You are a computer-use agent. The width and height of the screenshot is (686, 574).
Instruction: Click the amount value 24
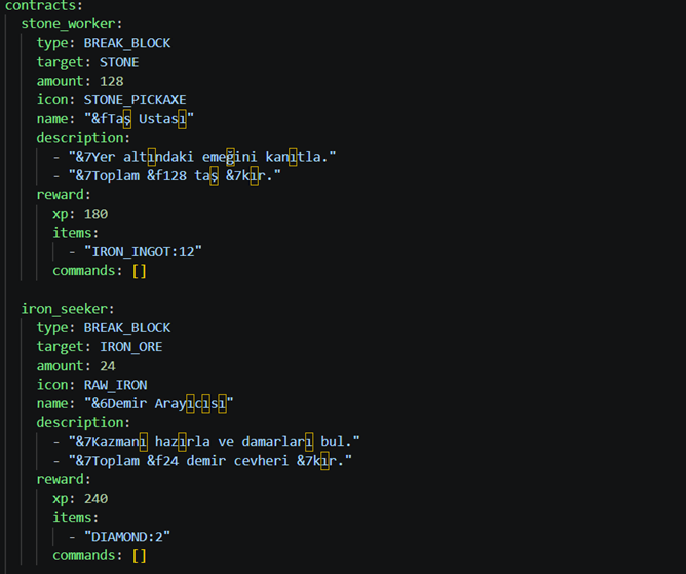(x=108, y=366)
